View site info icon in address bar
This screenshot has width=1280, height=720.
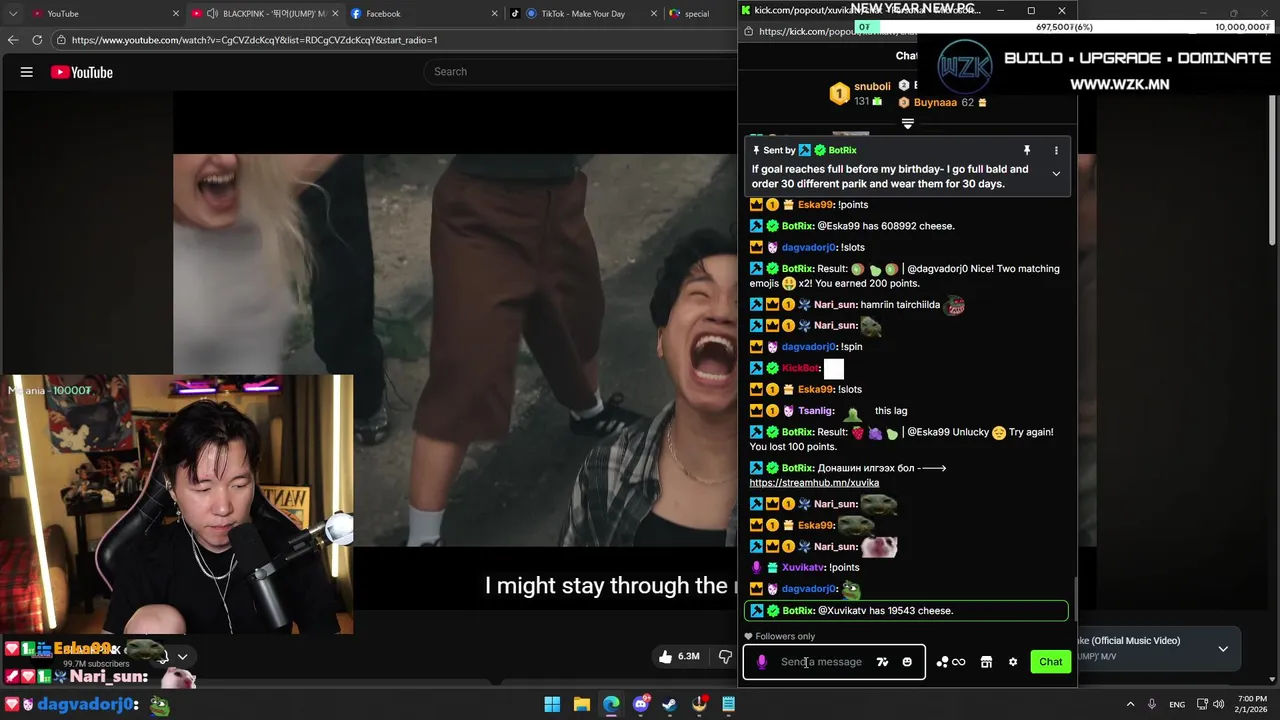click(x=62, y=40)
